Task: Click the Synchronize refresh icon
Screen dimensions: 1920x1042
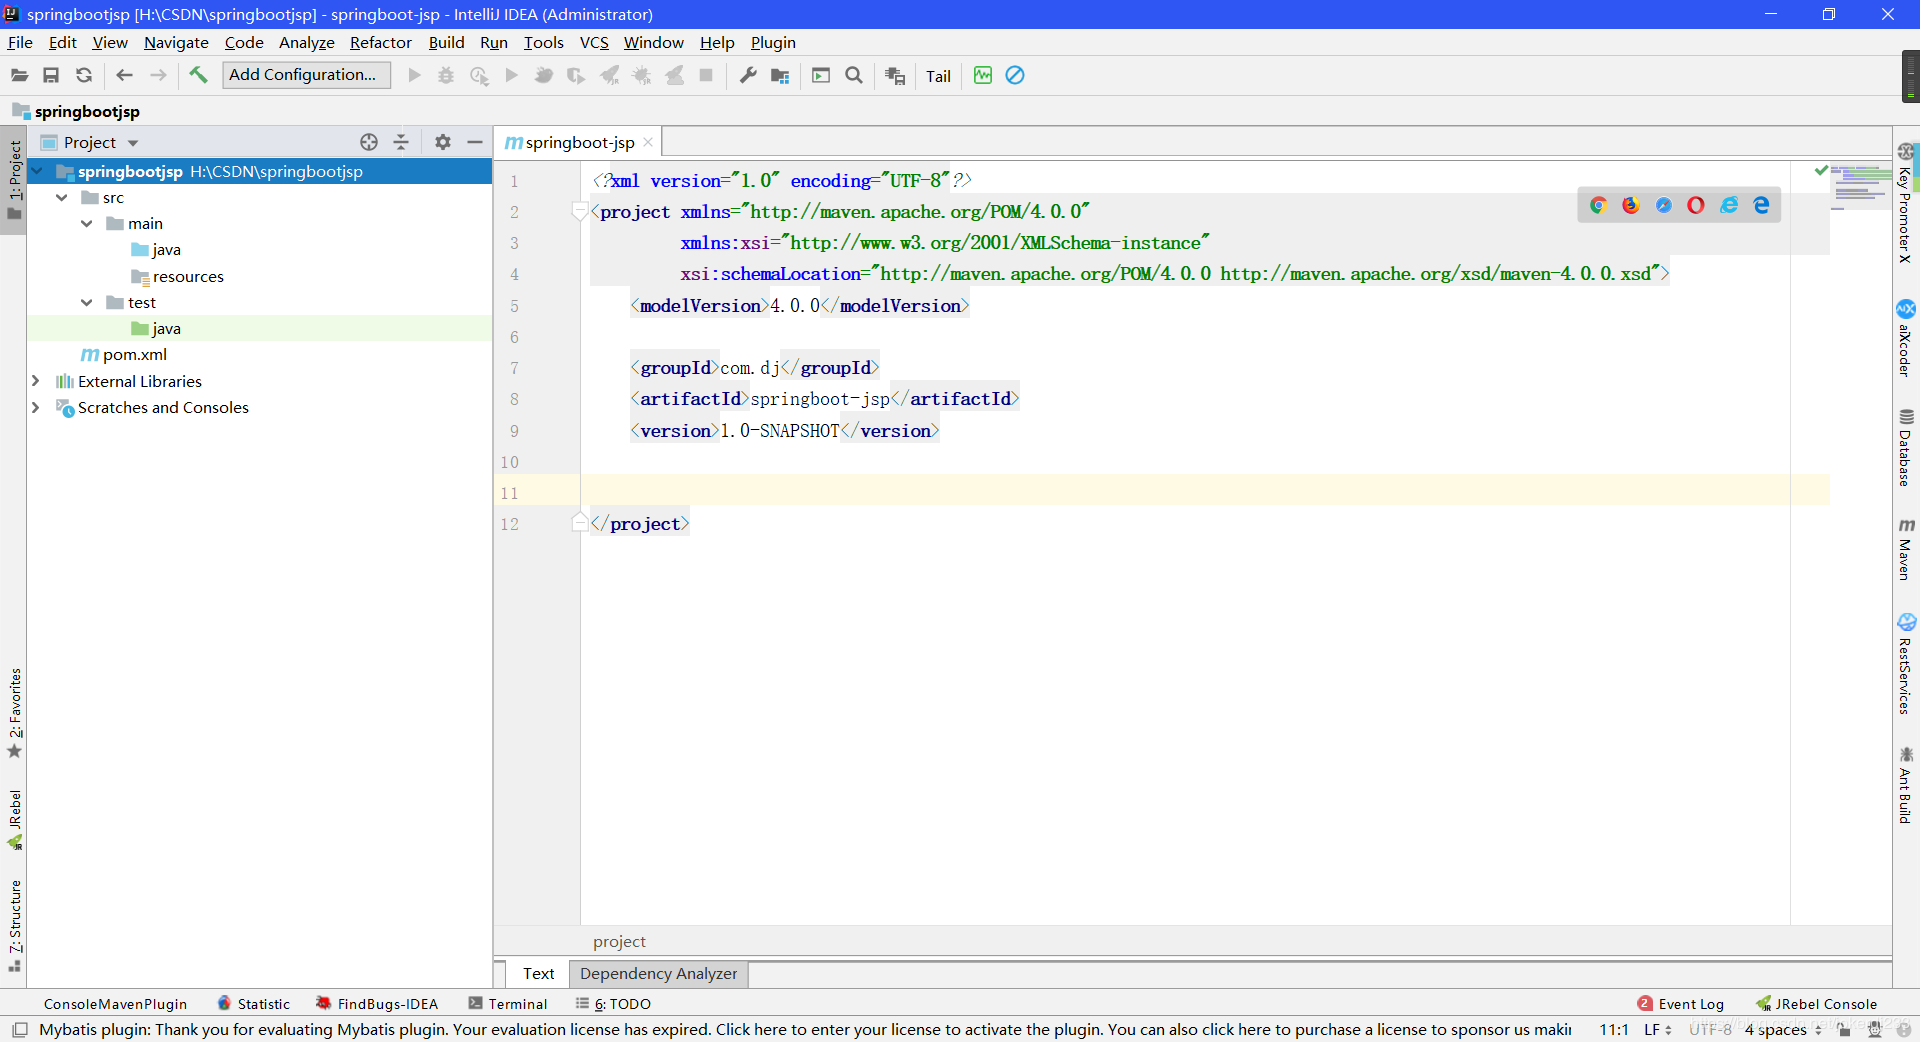Action: 84,75
